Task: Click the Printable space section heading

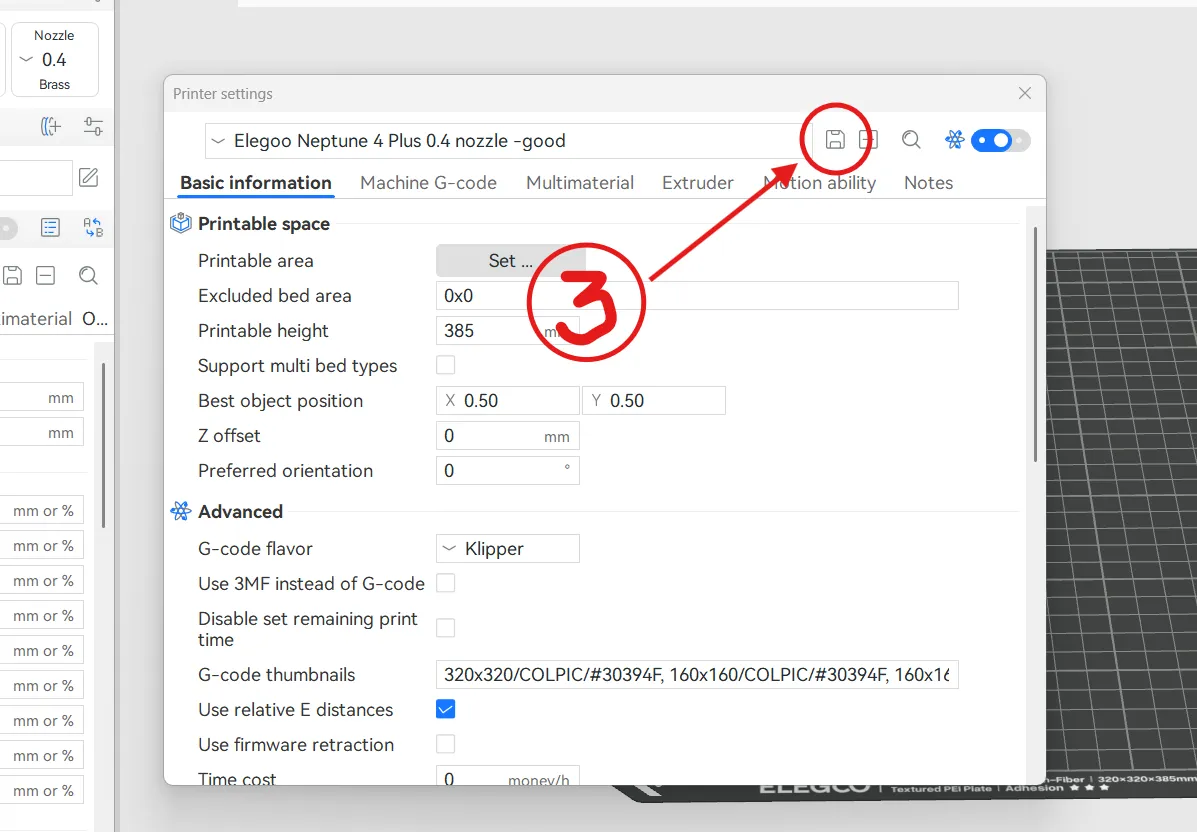Action: tap(263, 224)
